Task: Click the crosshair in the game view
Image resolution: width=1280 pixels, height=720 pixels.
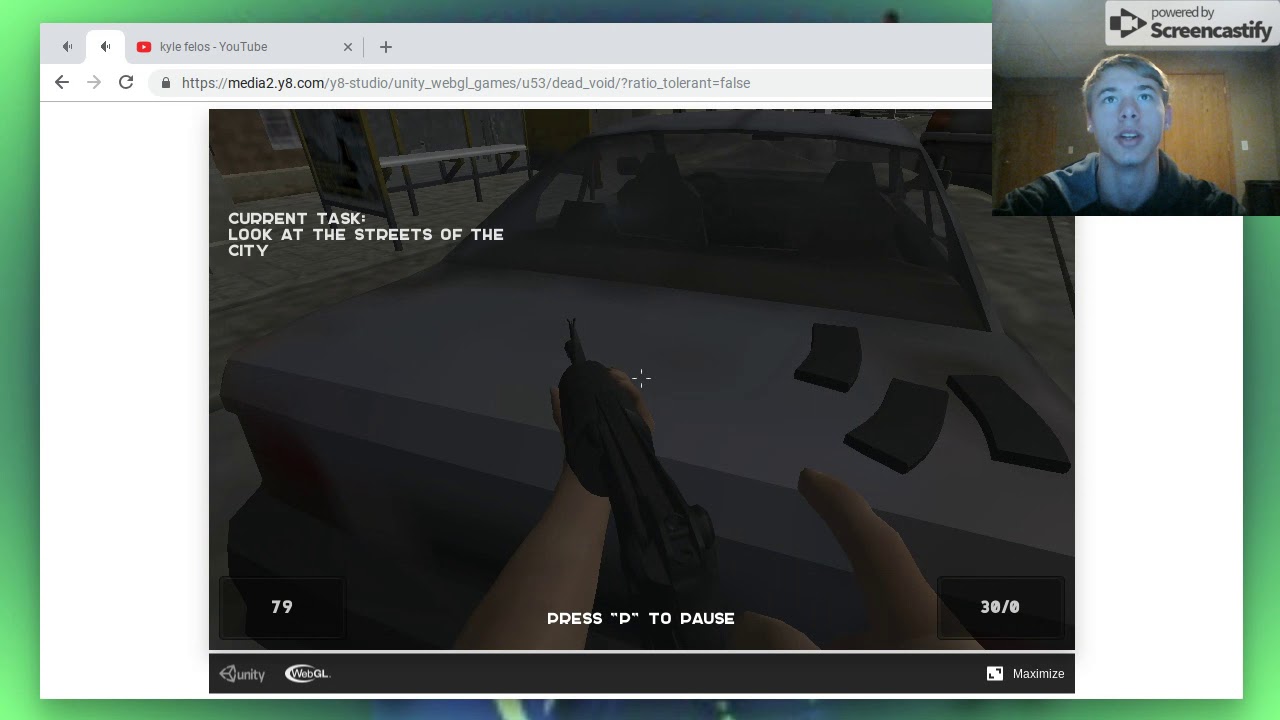Action: tap(642, 378)
